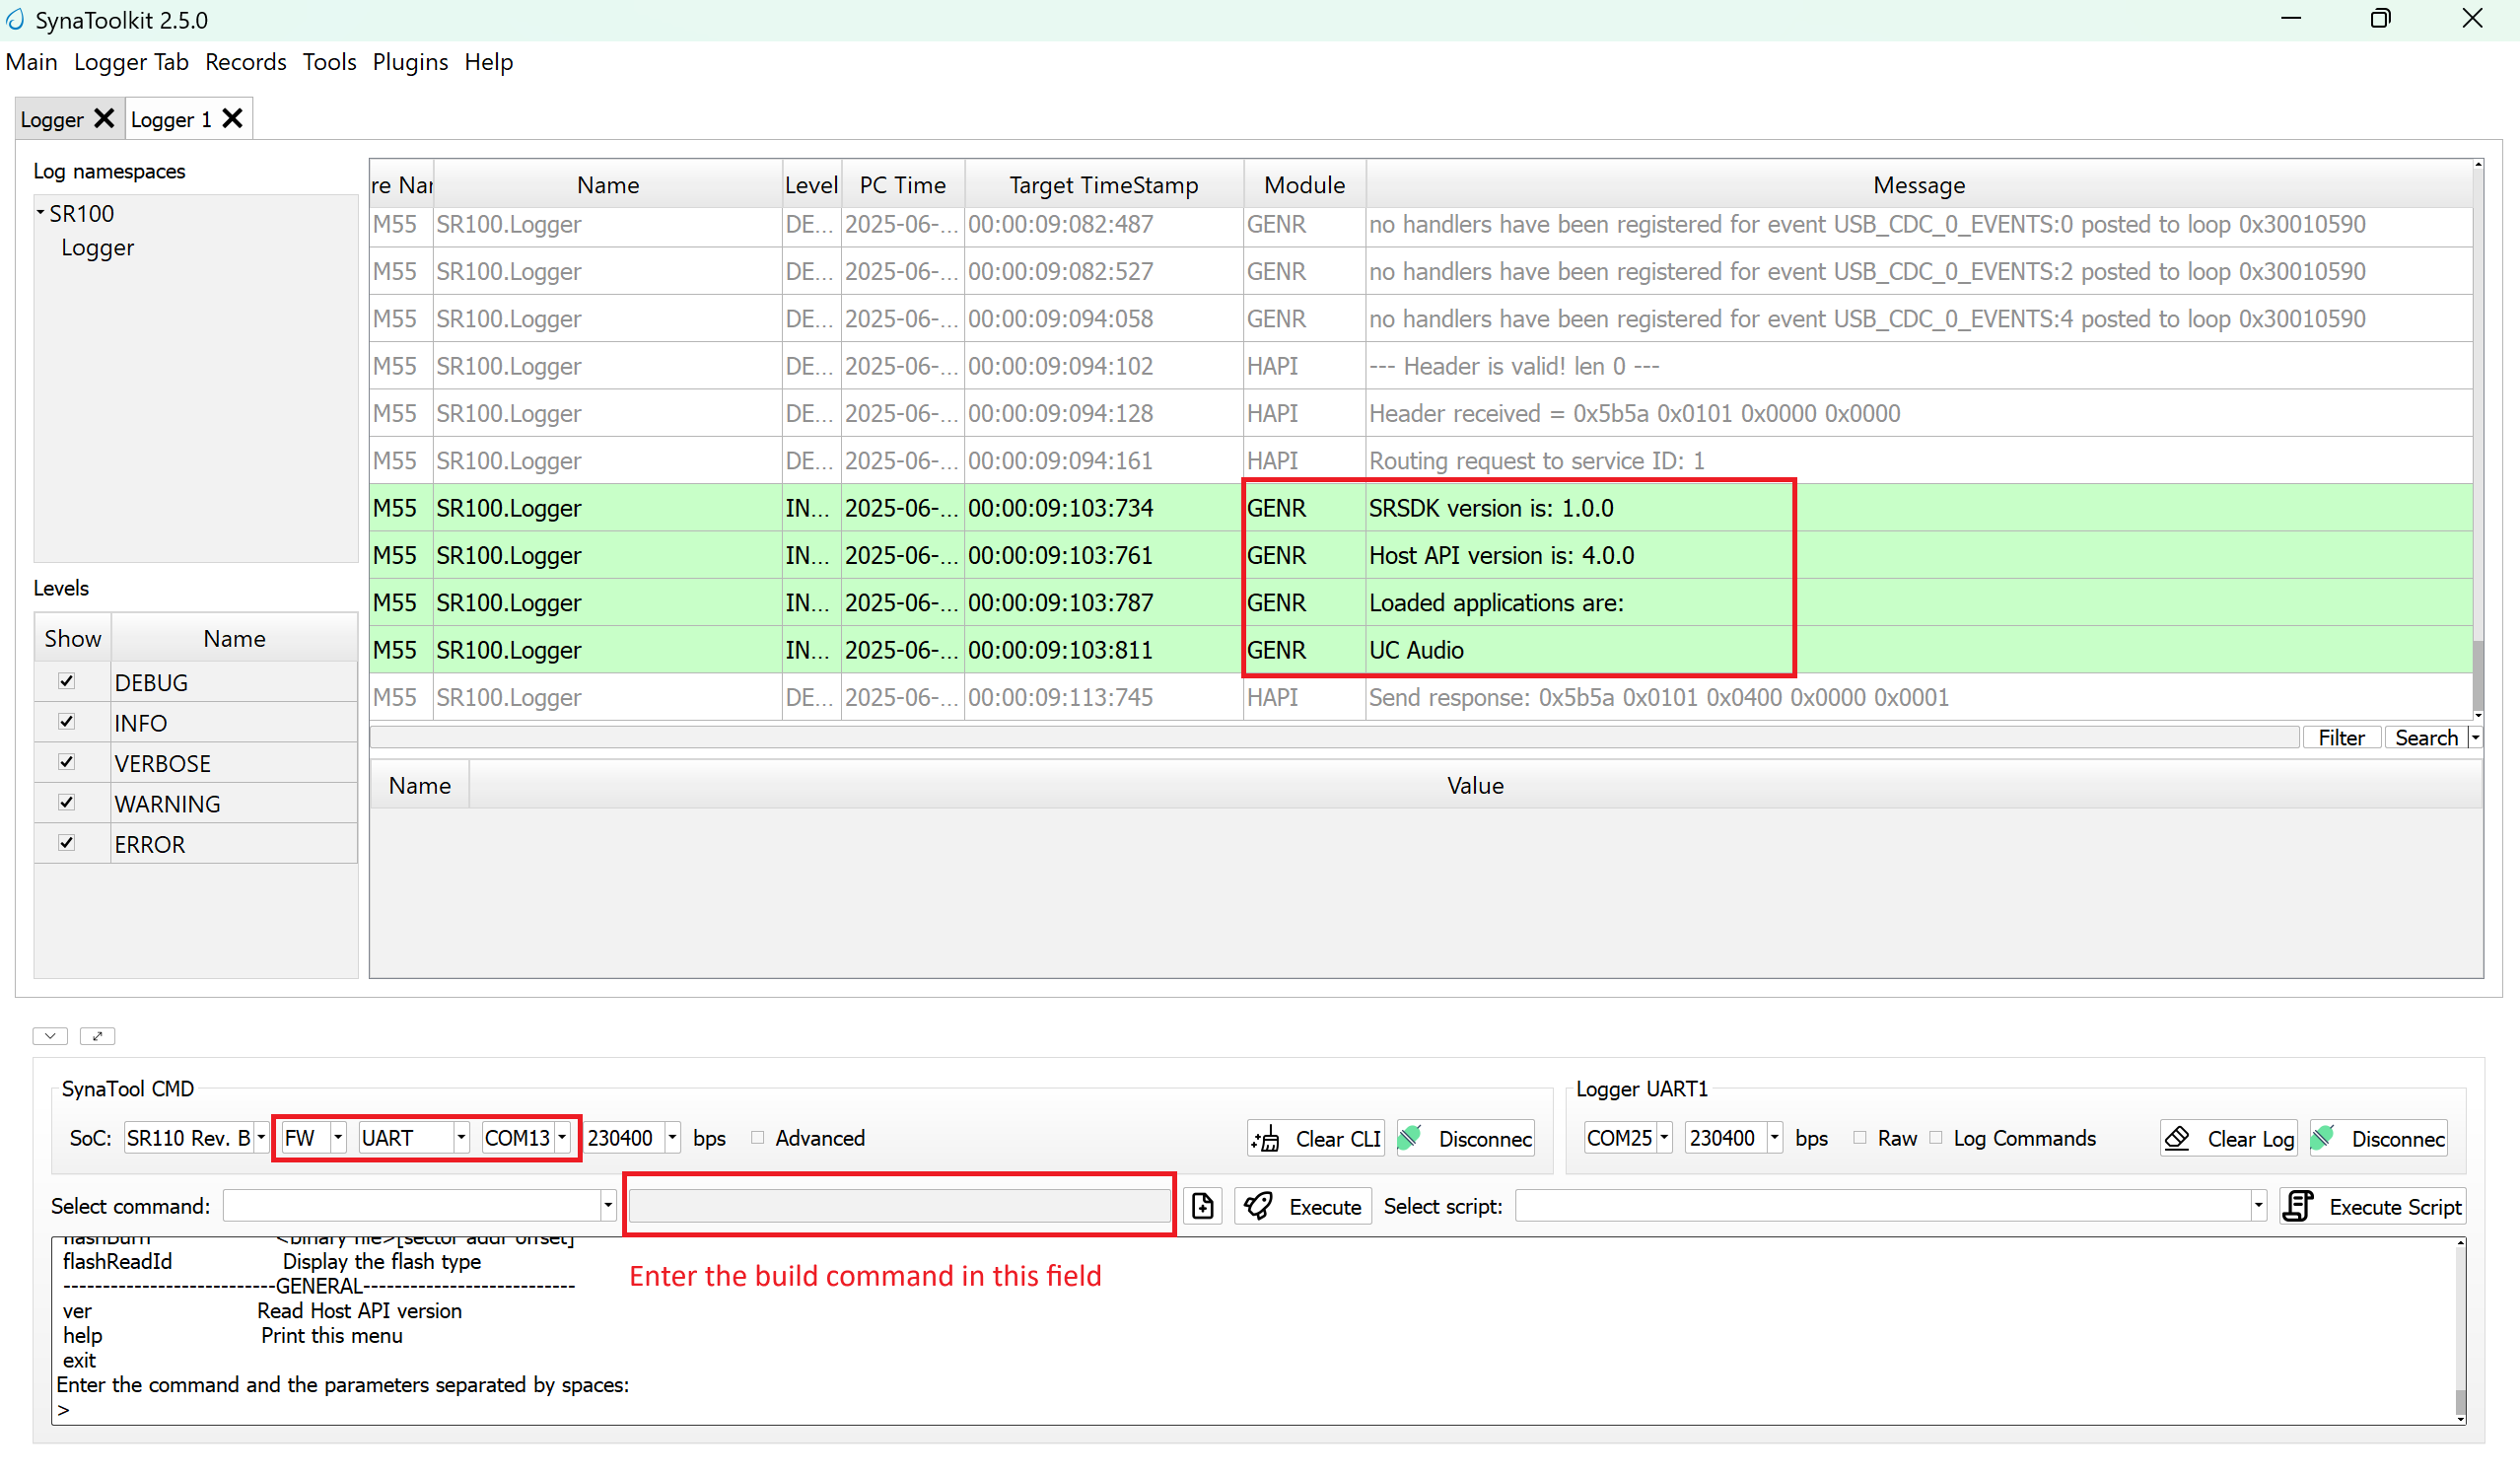Select the 'Header is valid! len 0' row
Screen dimensions: 2520x1475
[x=1421, y=366]
